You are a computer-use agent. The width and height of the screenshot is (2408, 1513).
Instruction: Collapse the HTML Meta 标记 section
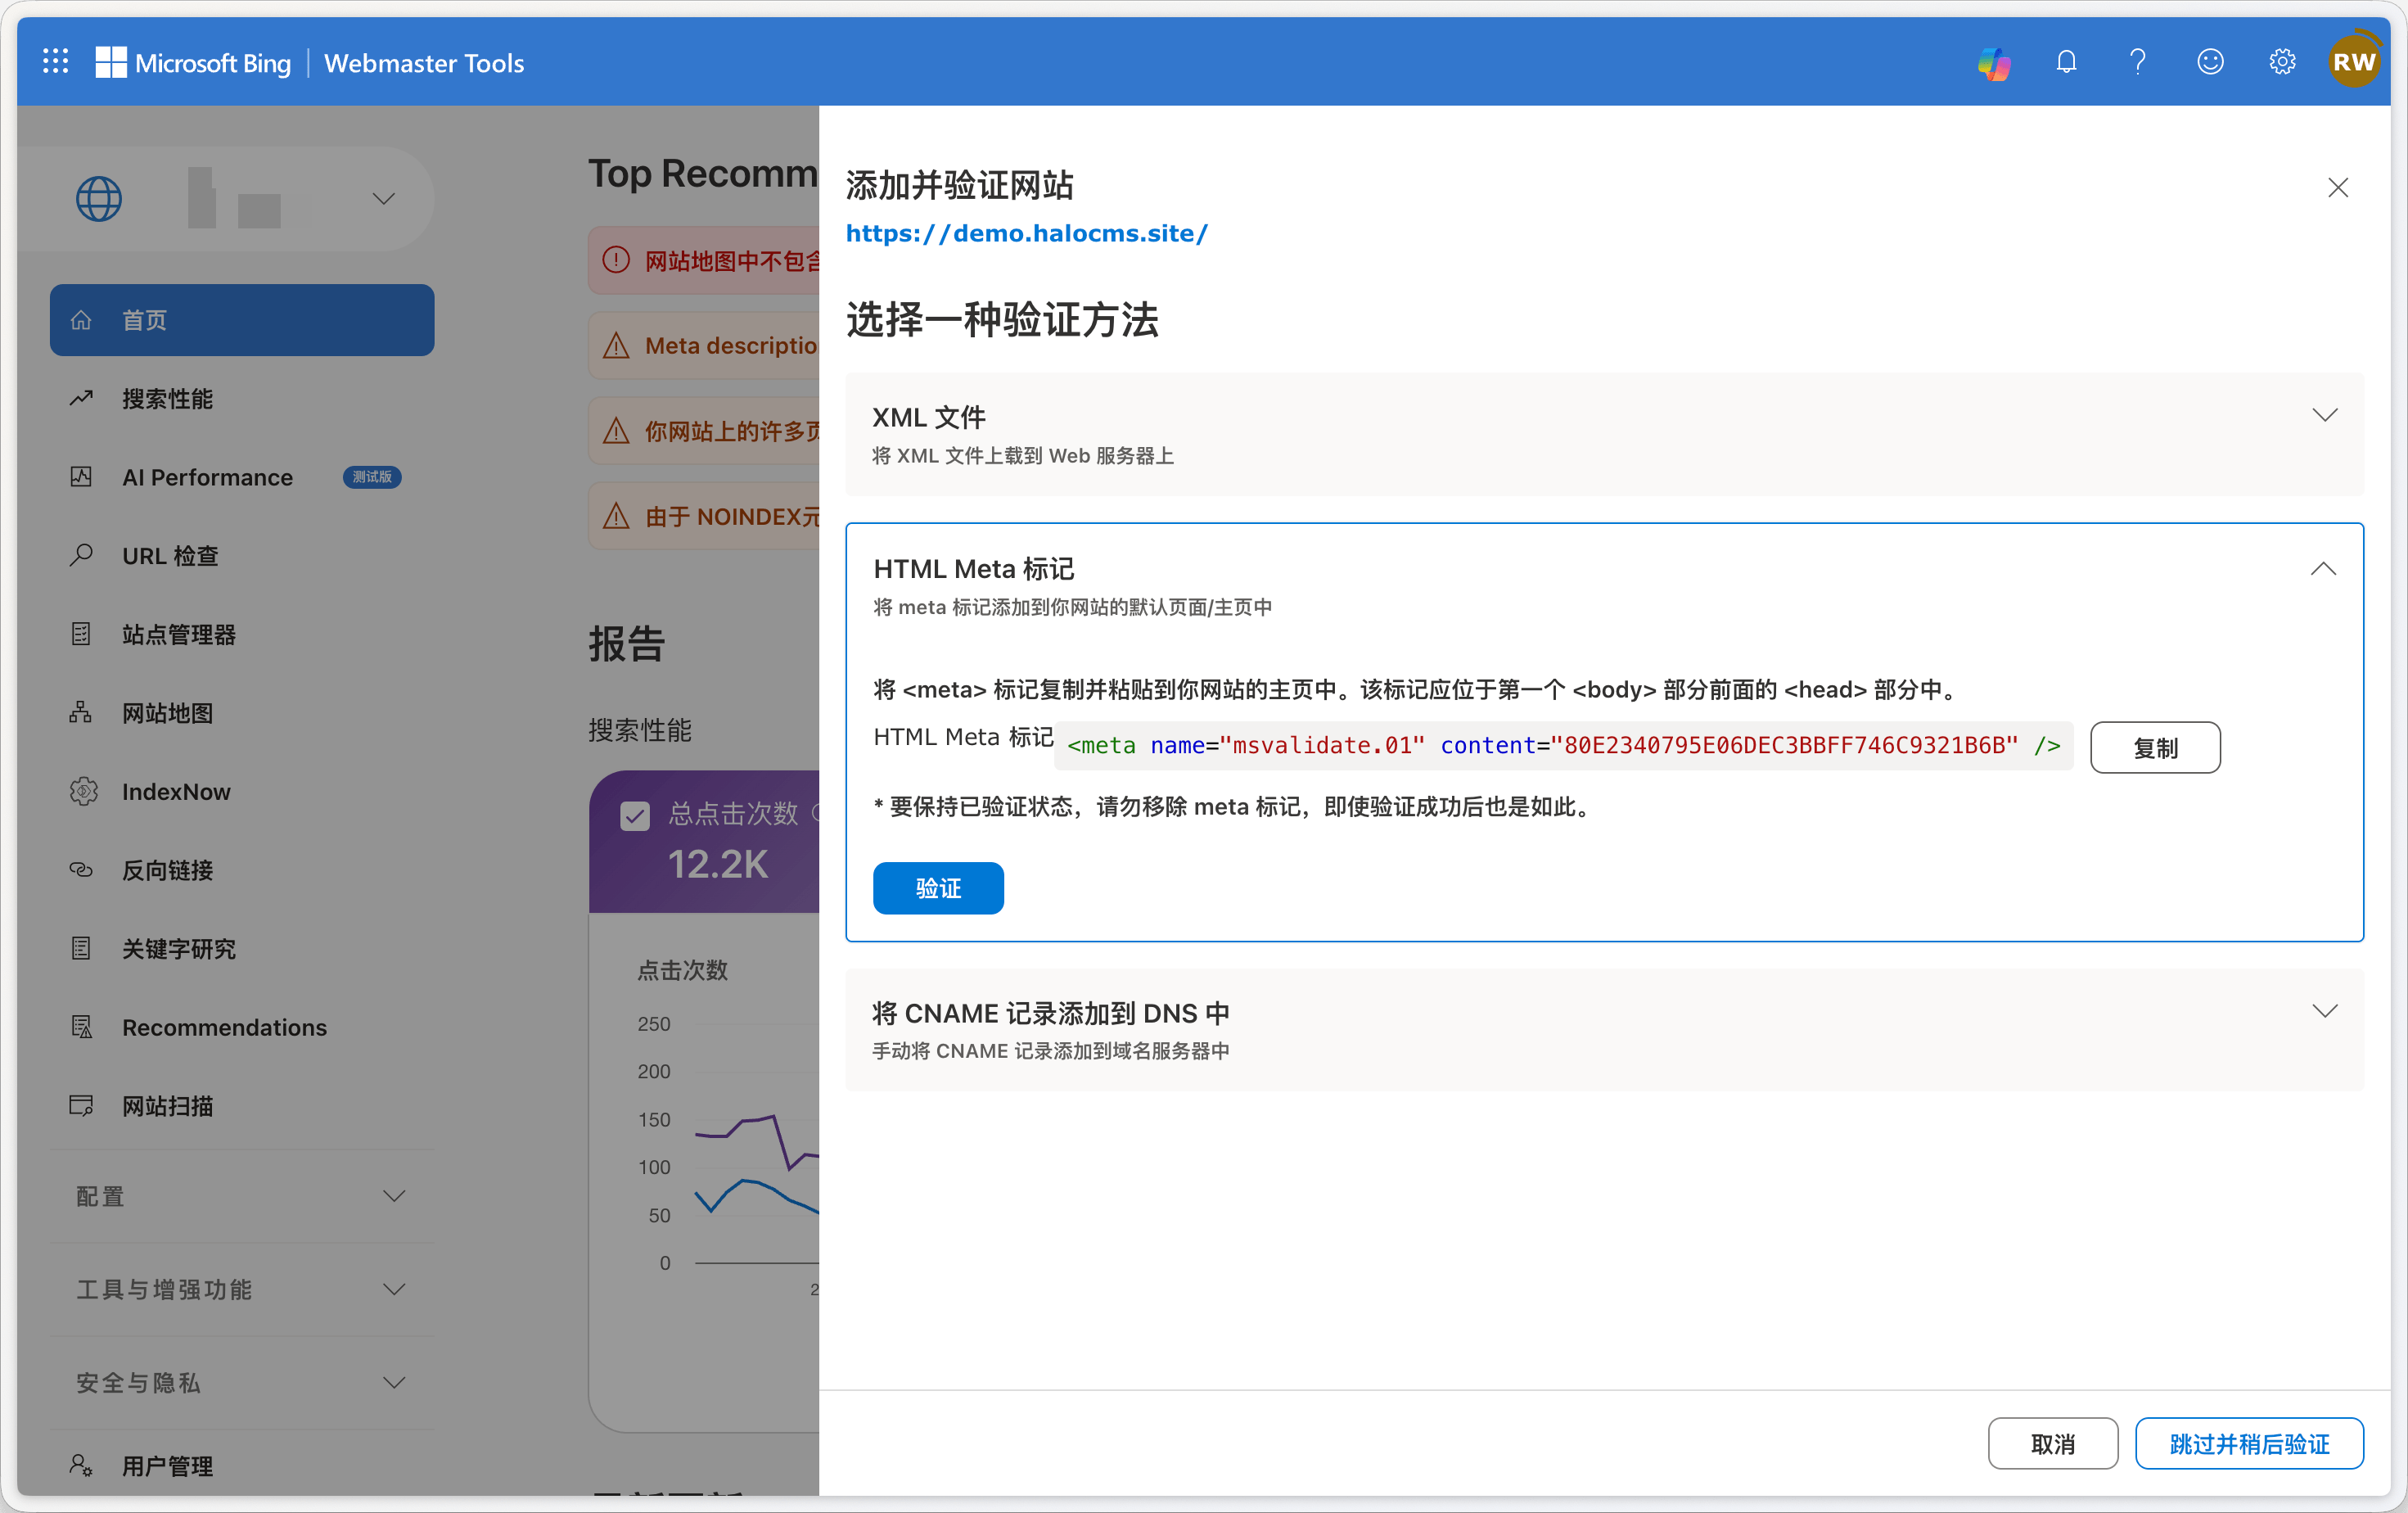[x=2324, y=569]
